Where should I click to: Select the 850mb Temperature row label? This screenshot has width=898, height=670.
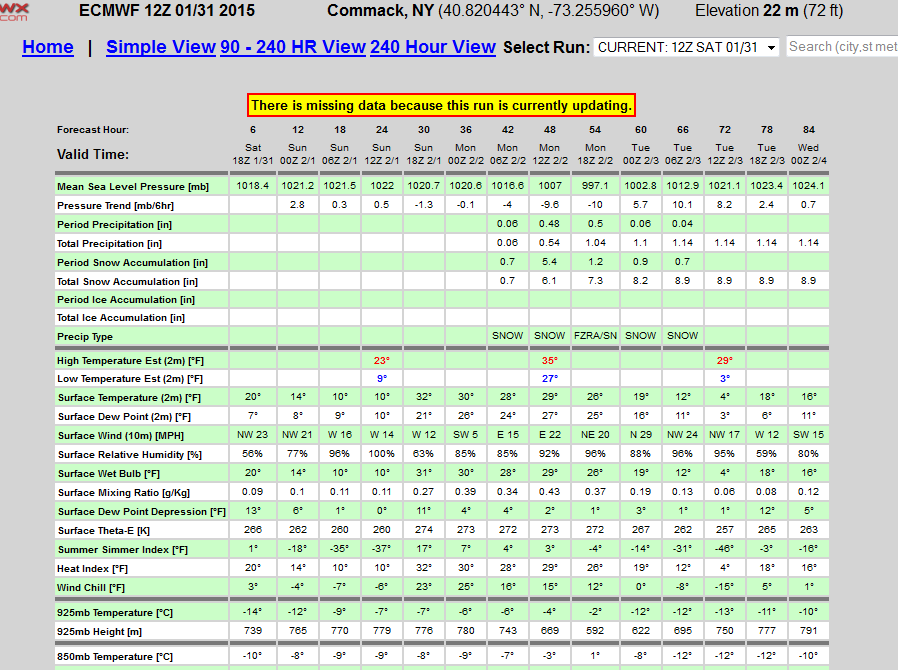tap(115, 657)
